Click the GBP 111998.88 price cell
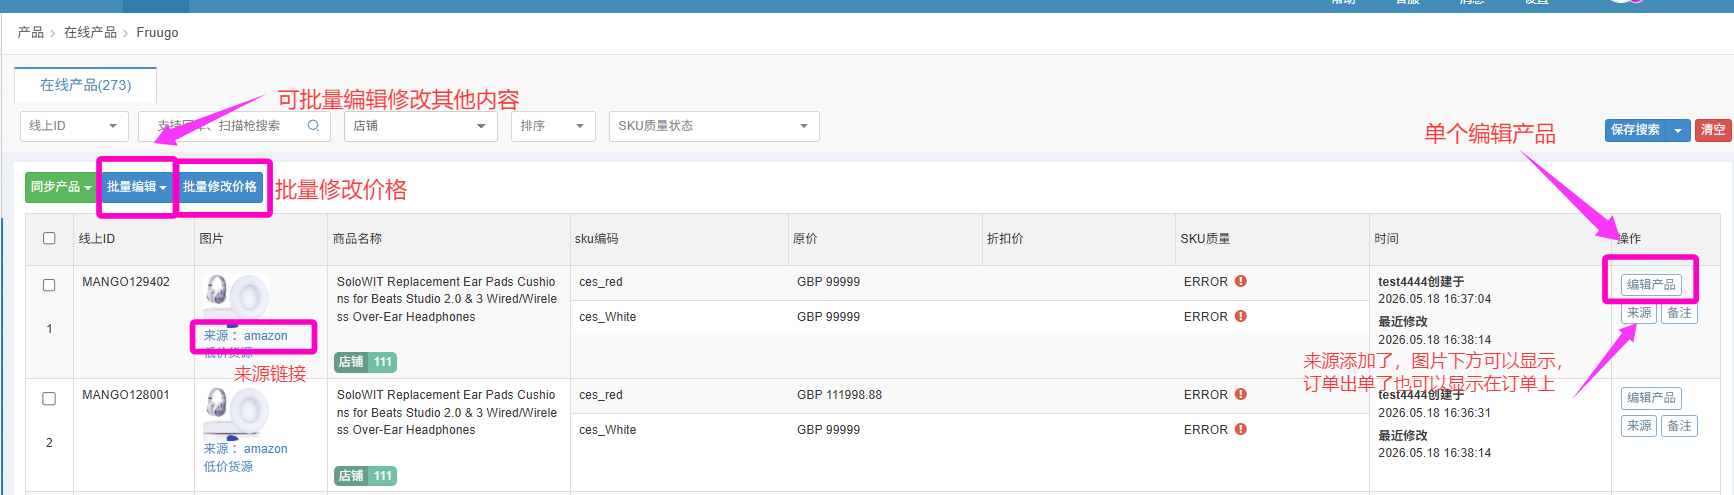This screenshot has height=495, width=1734. pyautogui.click(x=839, y=395)
